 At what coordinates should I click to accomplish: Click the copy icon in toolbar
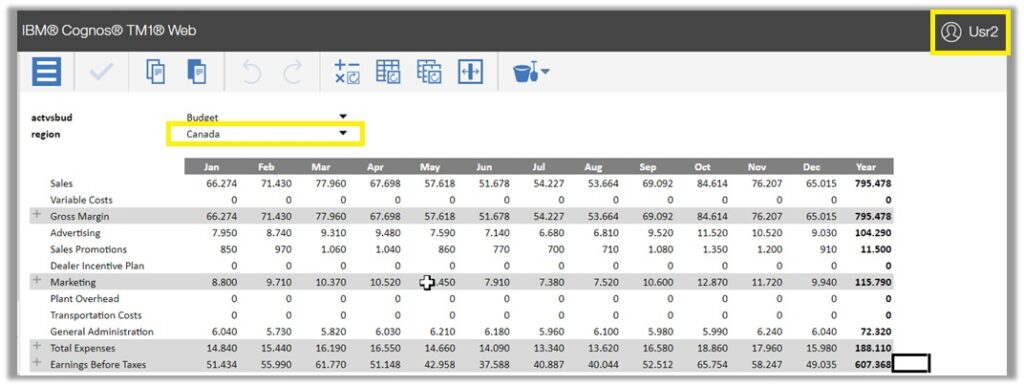coord(156,72)
